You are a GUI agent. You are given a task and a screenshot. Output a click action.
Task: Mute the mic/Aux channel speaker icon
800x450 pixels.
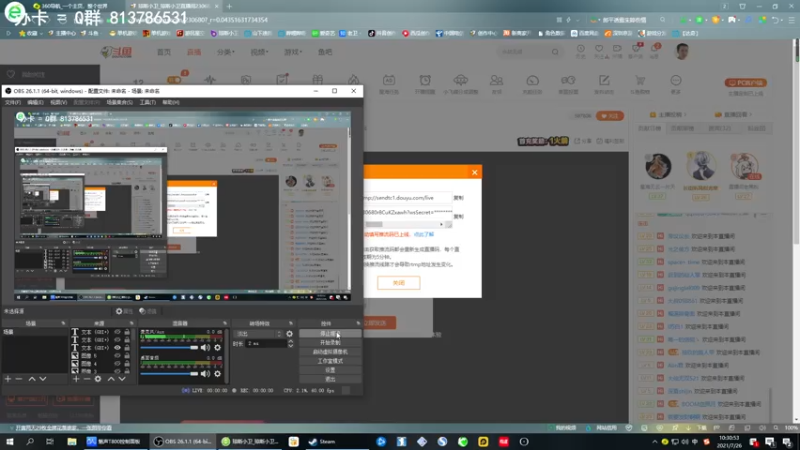(205, 347)
